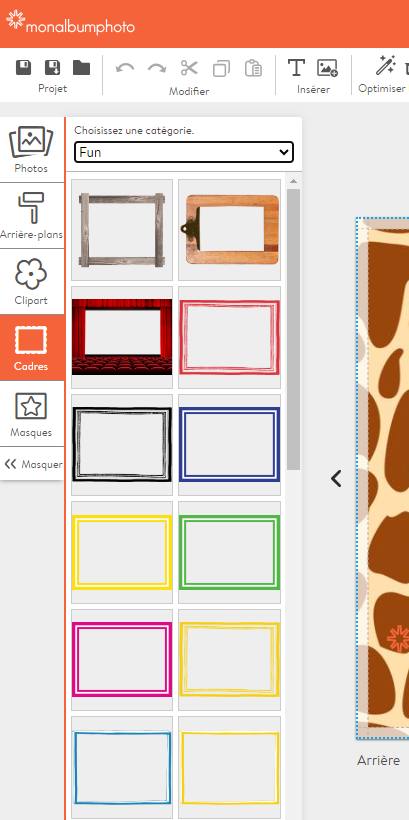
Task: Choose the red theater curtain frame
Action: (122, 337)
